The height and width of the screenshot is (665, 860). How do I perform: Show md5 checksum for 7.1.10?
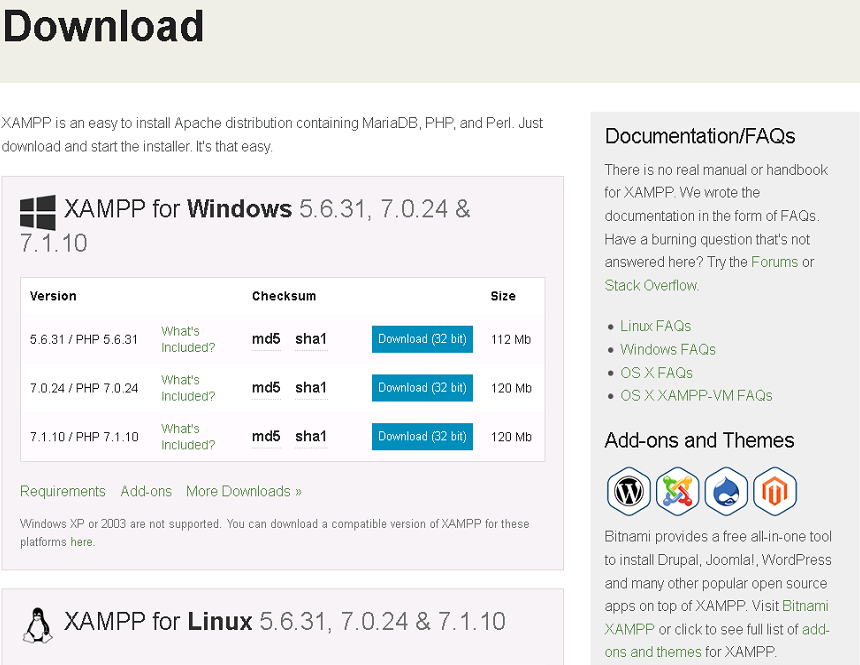coord(266,437)
